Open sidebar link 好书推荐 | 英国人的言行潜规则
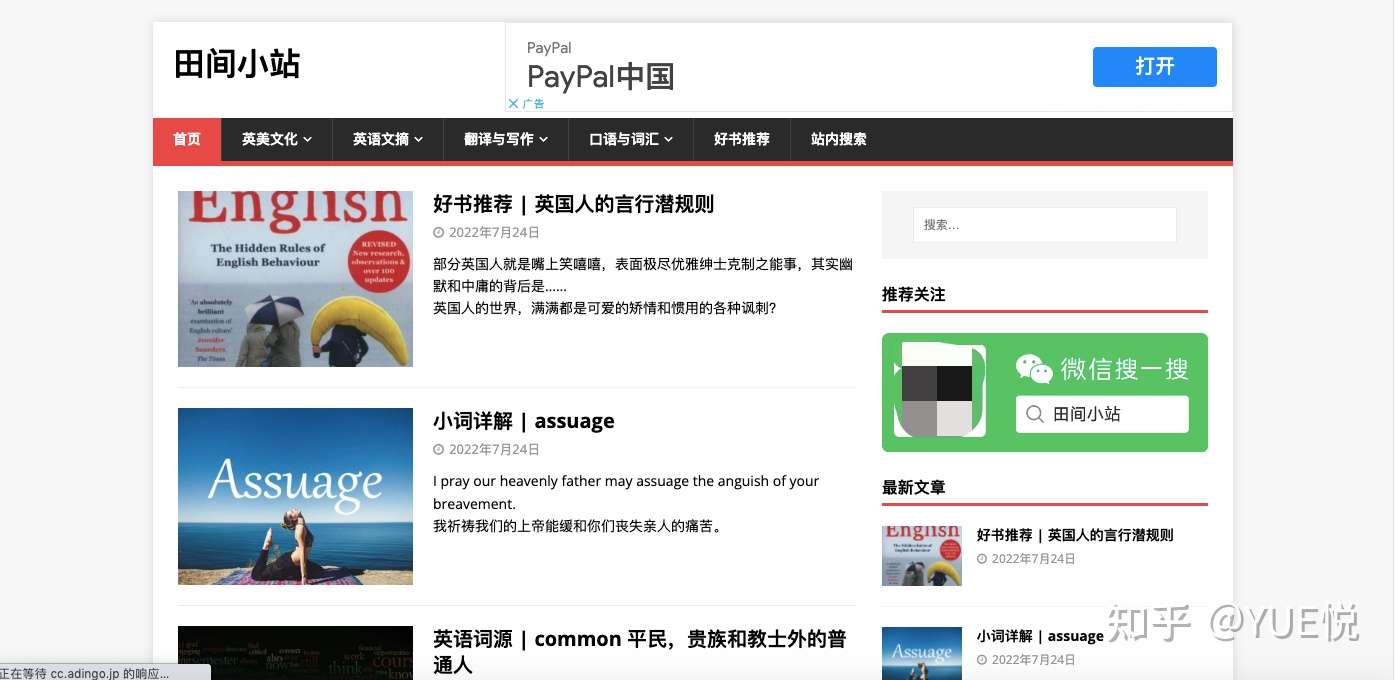The image size is (1395, 680). pyautogui.click(x=1075, y=535)
